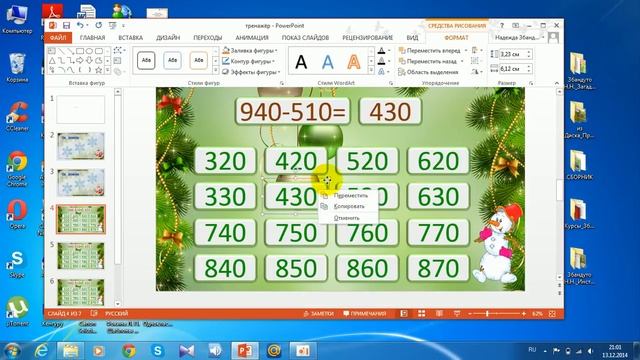Viewport: 640px width, 360px height.
Task: Switch to Normal view icon
Action: point(404,313)
